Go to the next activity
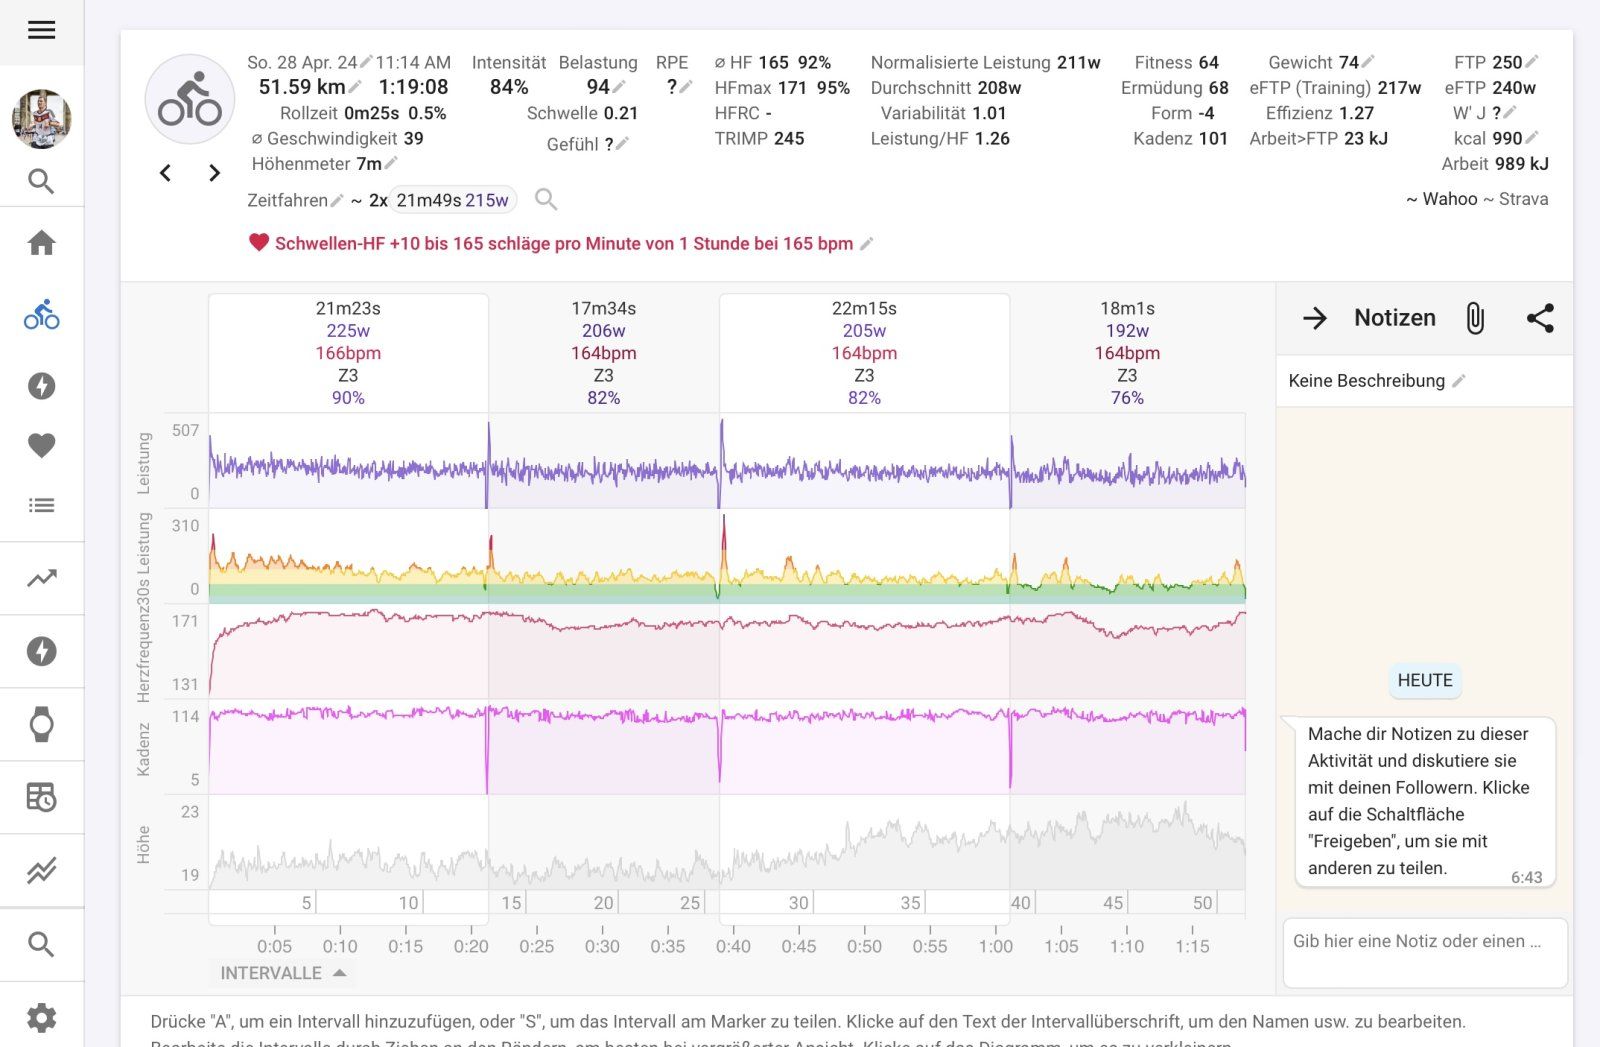1600x1047 pixels. (x=214, y=173)
